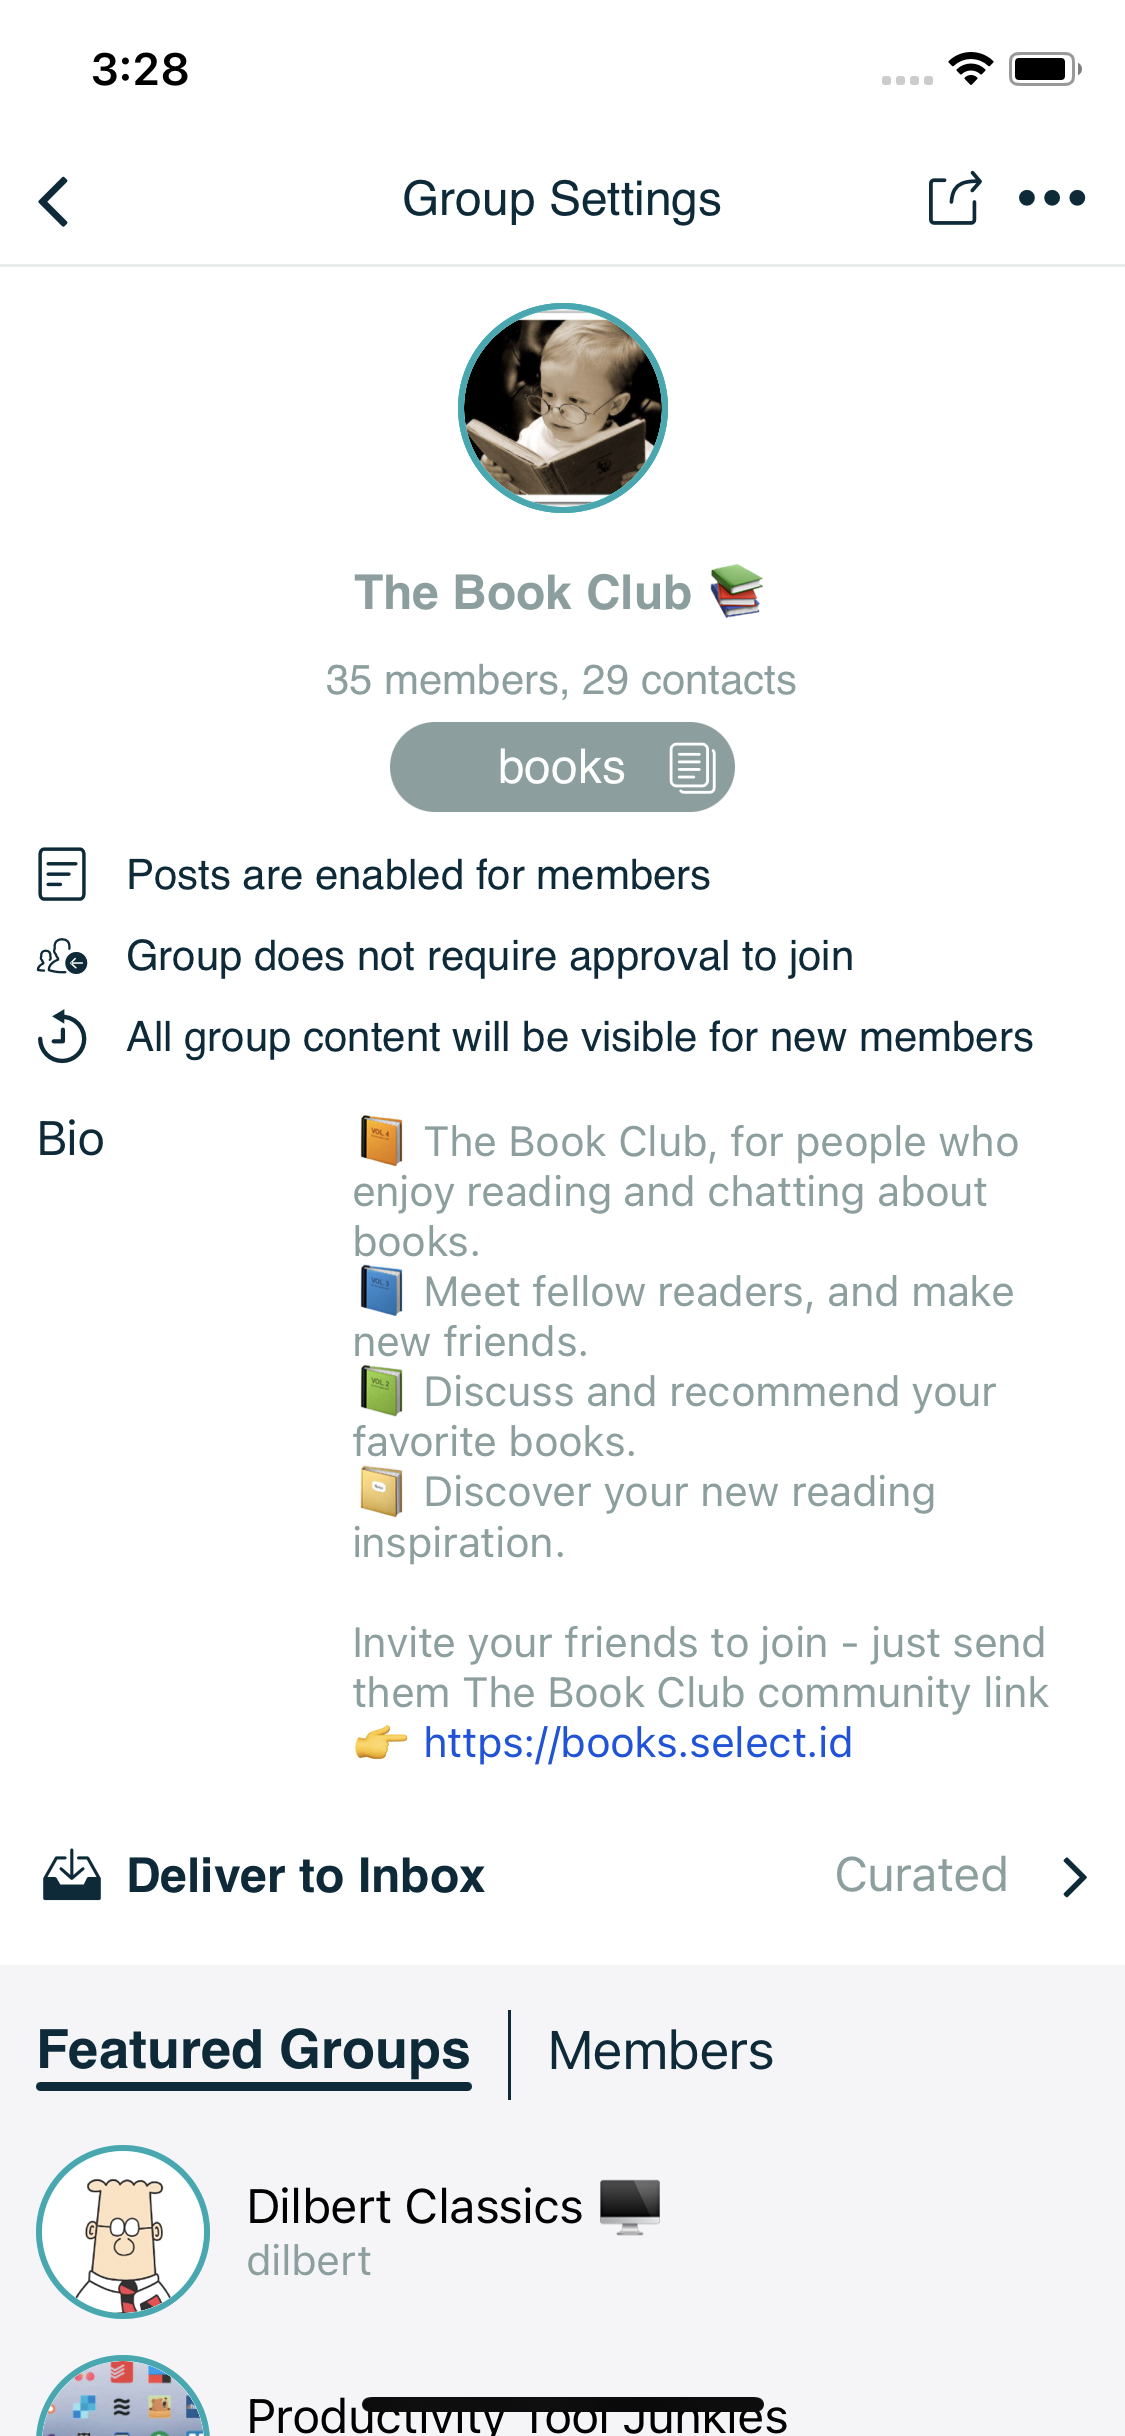The height and width of the screenshot is (2436, 1125).
Task: Switch to the Members tab
Action: [x=660, y=2051]
